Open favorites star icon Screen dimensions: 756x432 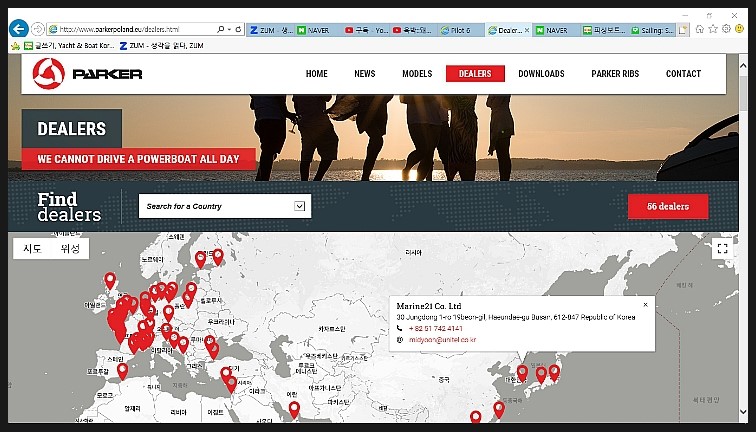[x=713, y=29]
